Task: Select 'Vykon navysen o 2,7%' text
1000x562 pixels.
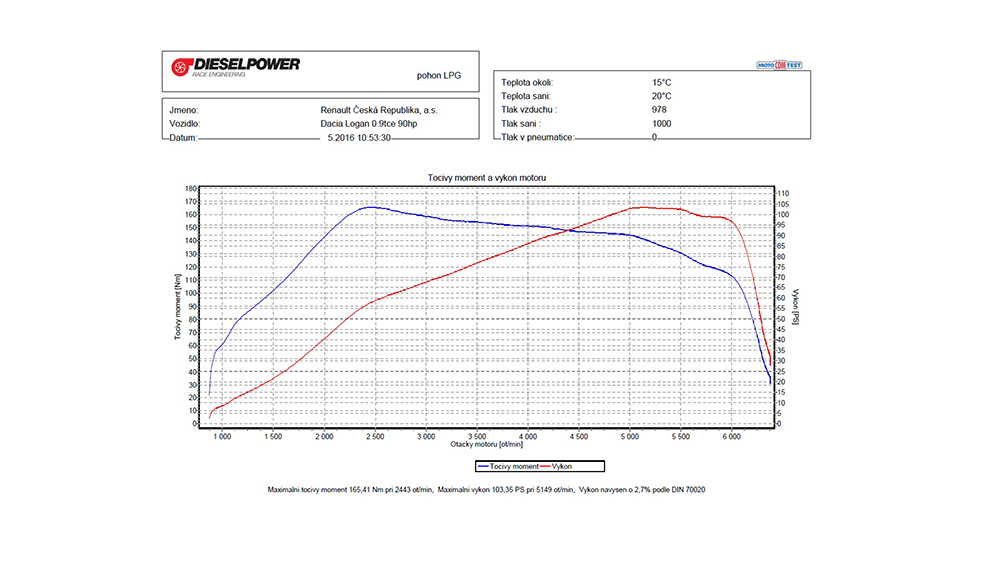Action: tap(616, 490)
